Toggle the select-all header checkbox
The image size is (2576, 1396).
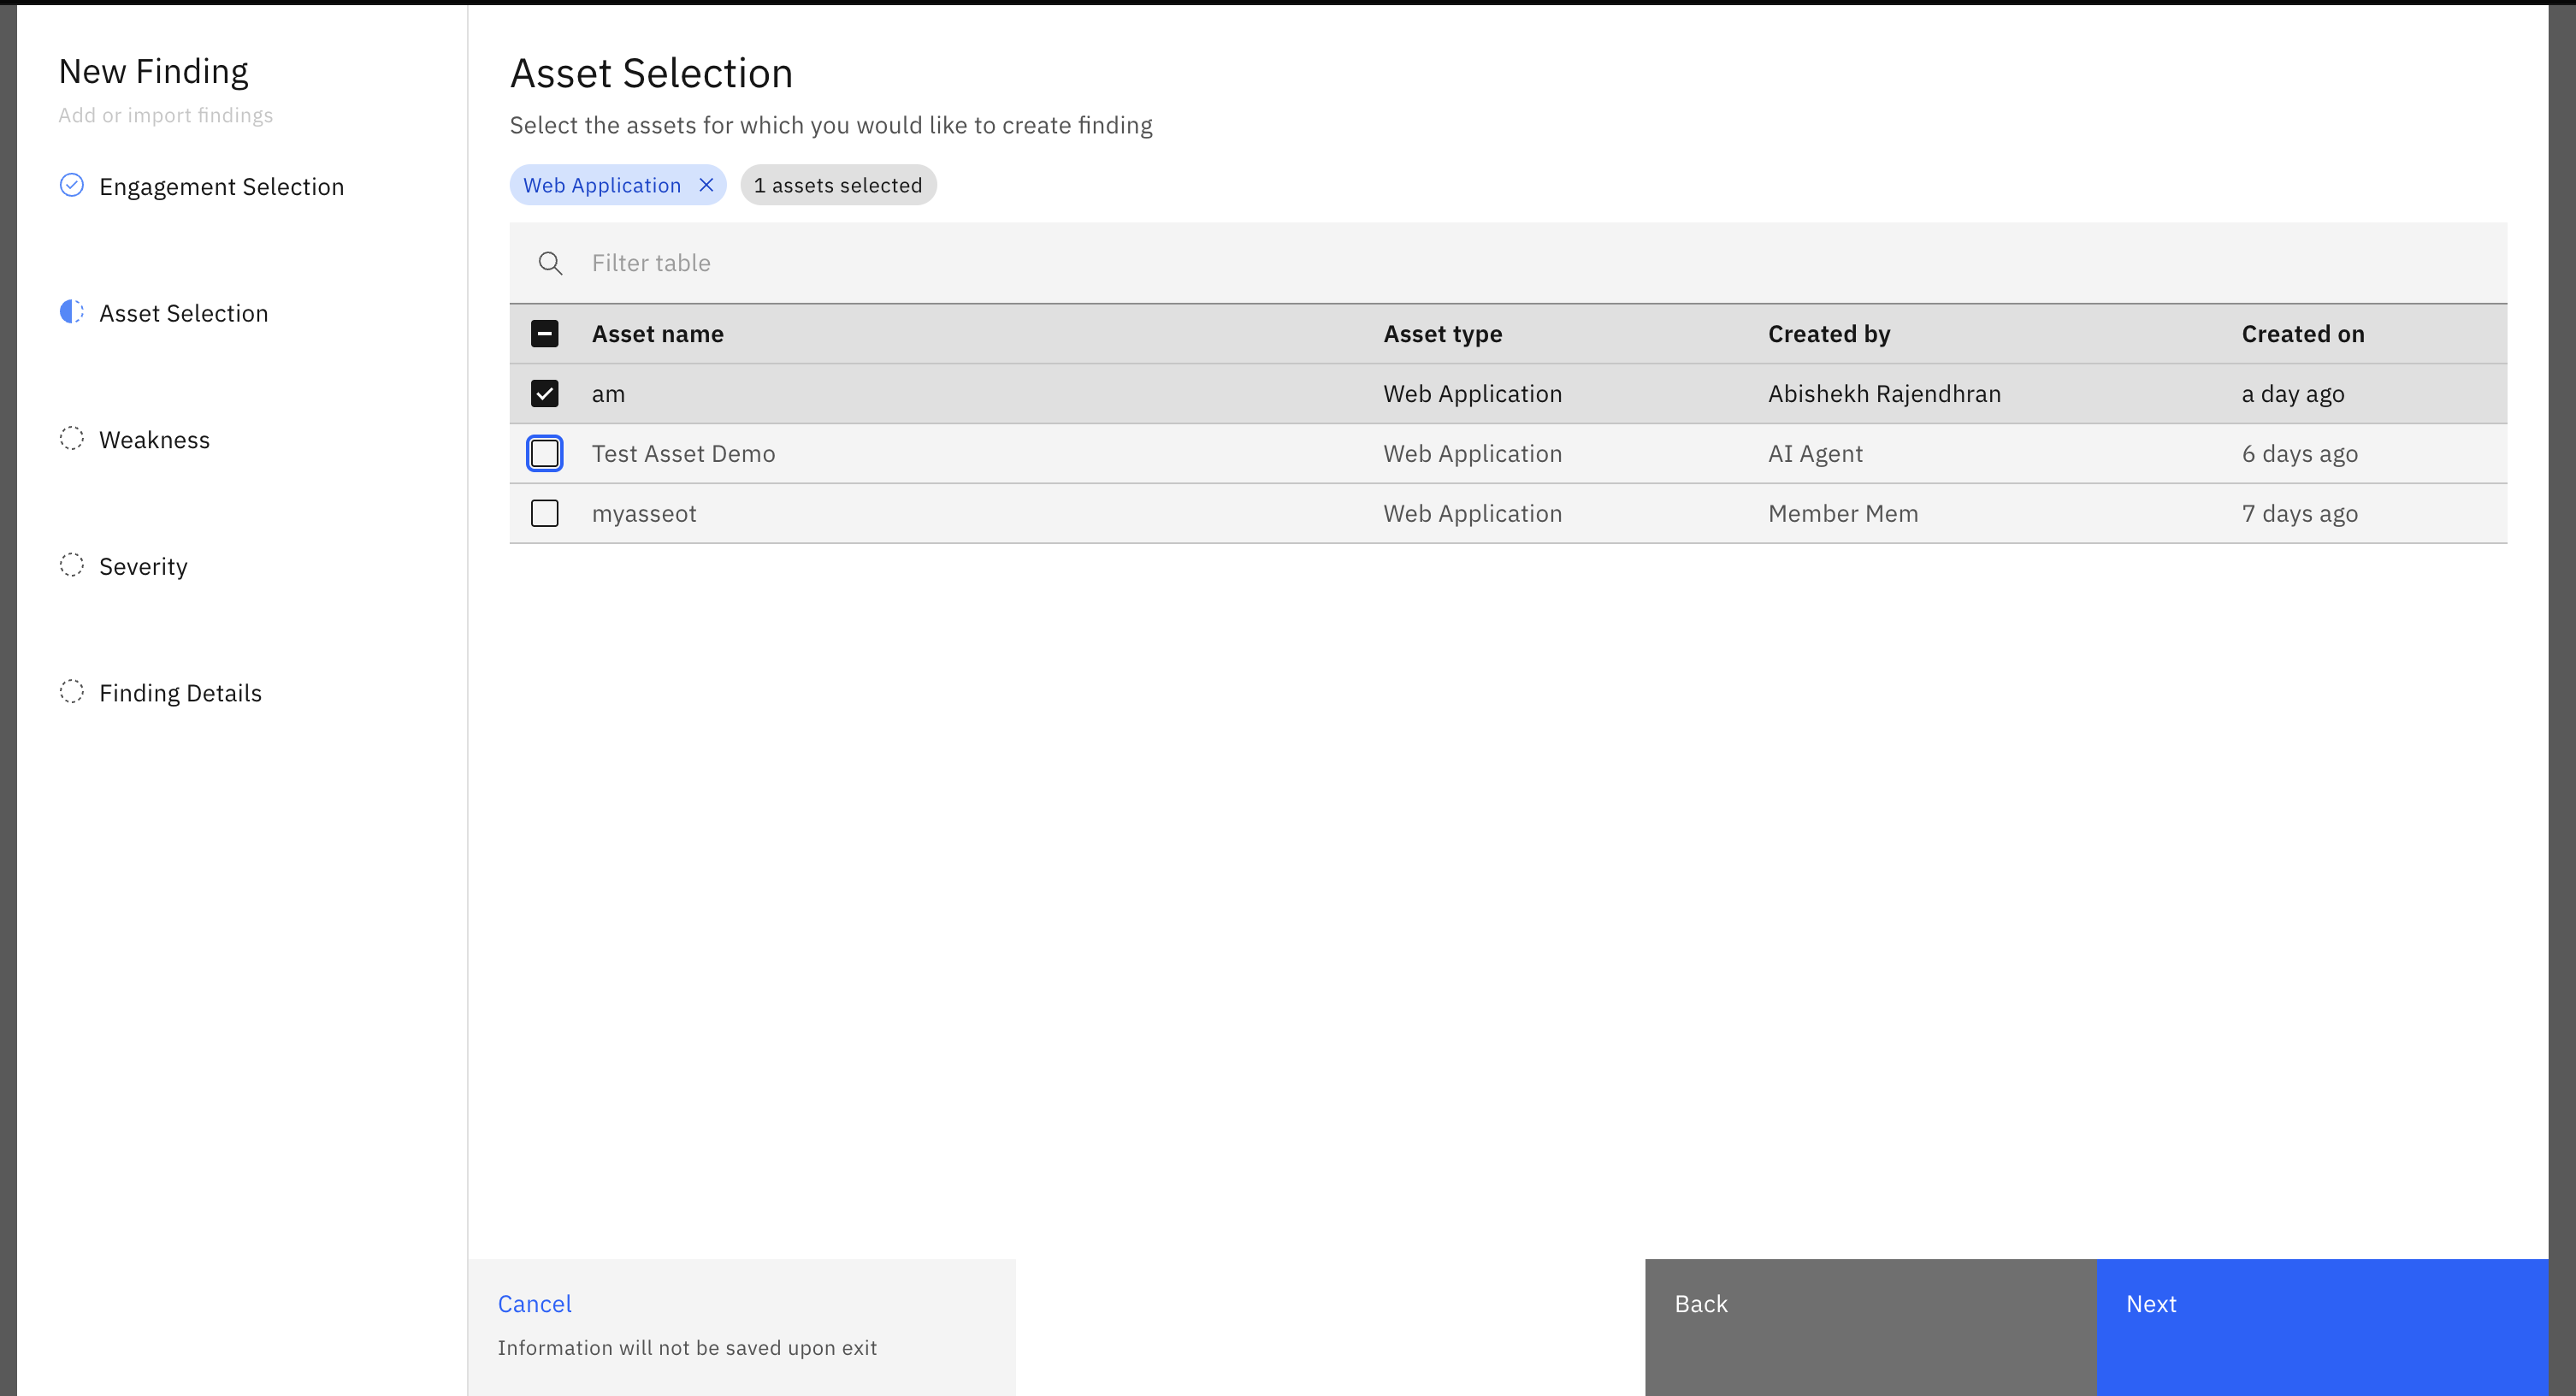pyautogui.click(x=545, y=334)
